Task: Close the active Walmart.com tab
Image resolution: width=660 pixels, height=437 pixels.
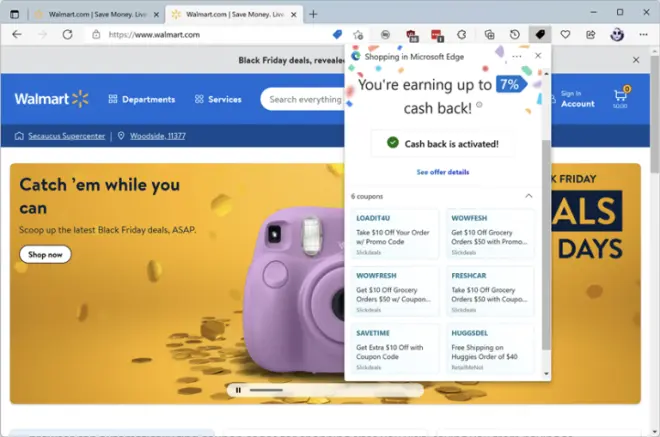Action: pyautogui.click(x=293, y=15)
